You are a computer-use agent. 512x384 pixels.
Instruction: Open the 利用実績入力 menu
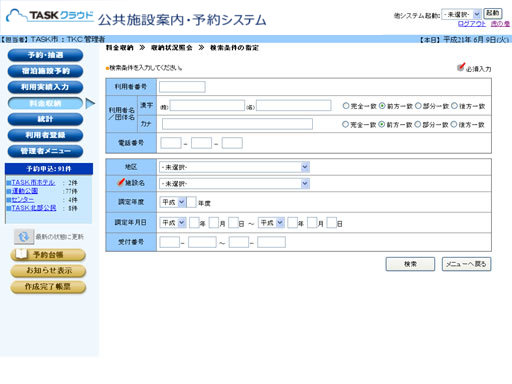tap(45, 87)
